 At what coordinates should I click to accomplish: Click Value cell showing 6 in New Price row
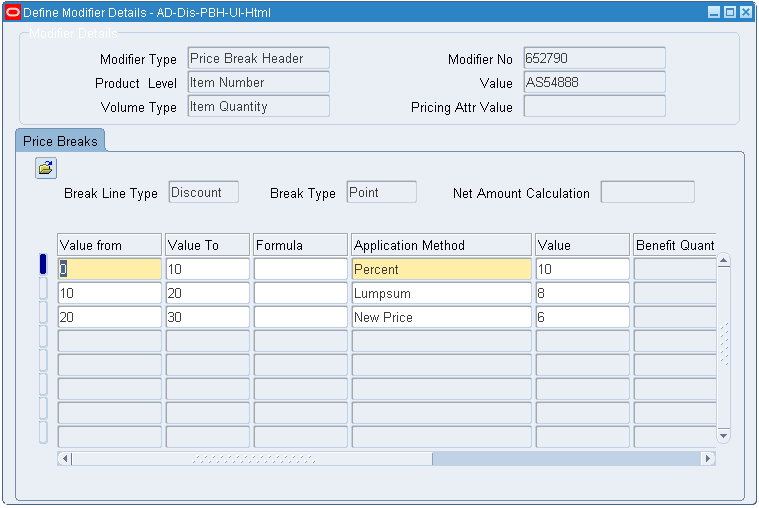(x=583, y=317)
